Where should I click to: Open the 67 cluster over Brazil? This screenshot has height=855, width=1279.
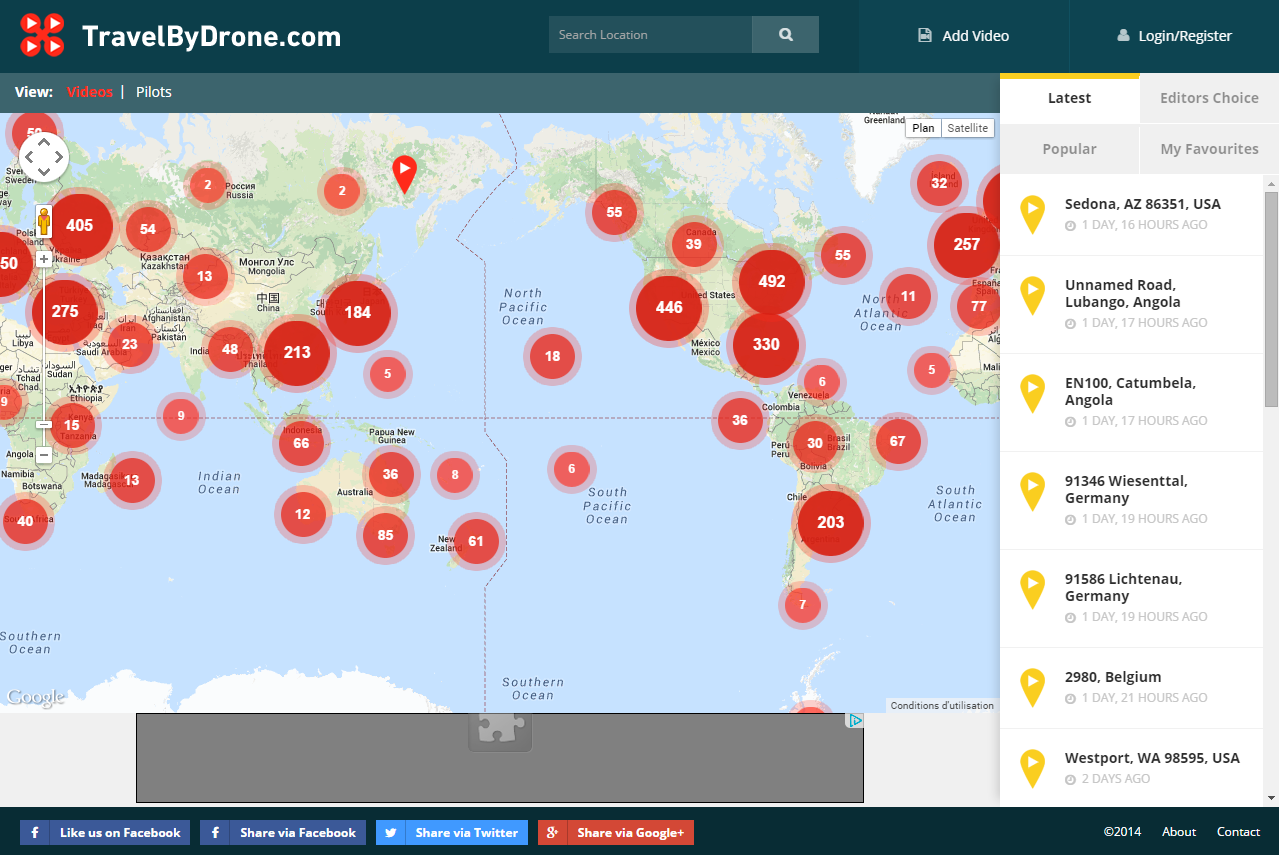898,441
